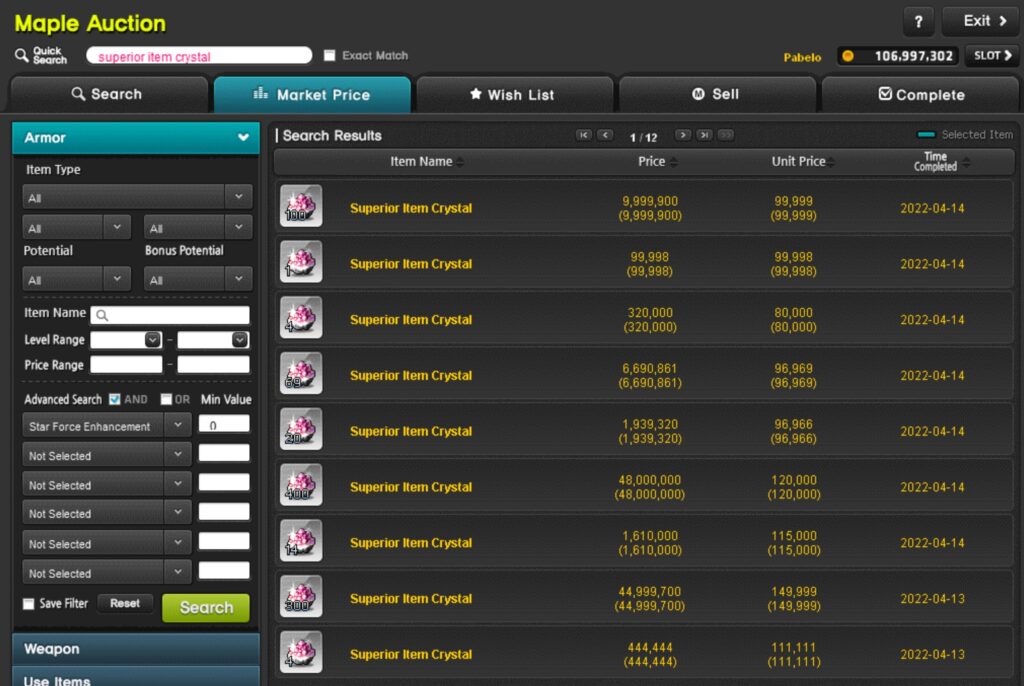Click crystal icon in 320,000 price row

coord(301,318)
